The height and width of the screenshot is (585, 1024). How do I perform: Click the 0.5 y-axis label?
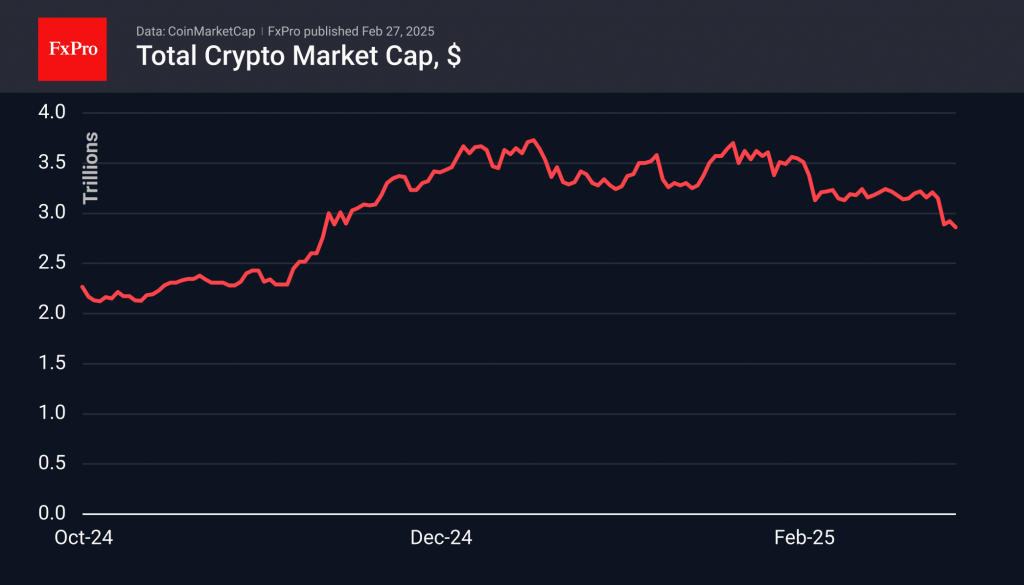tap(52, 463)
